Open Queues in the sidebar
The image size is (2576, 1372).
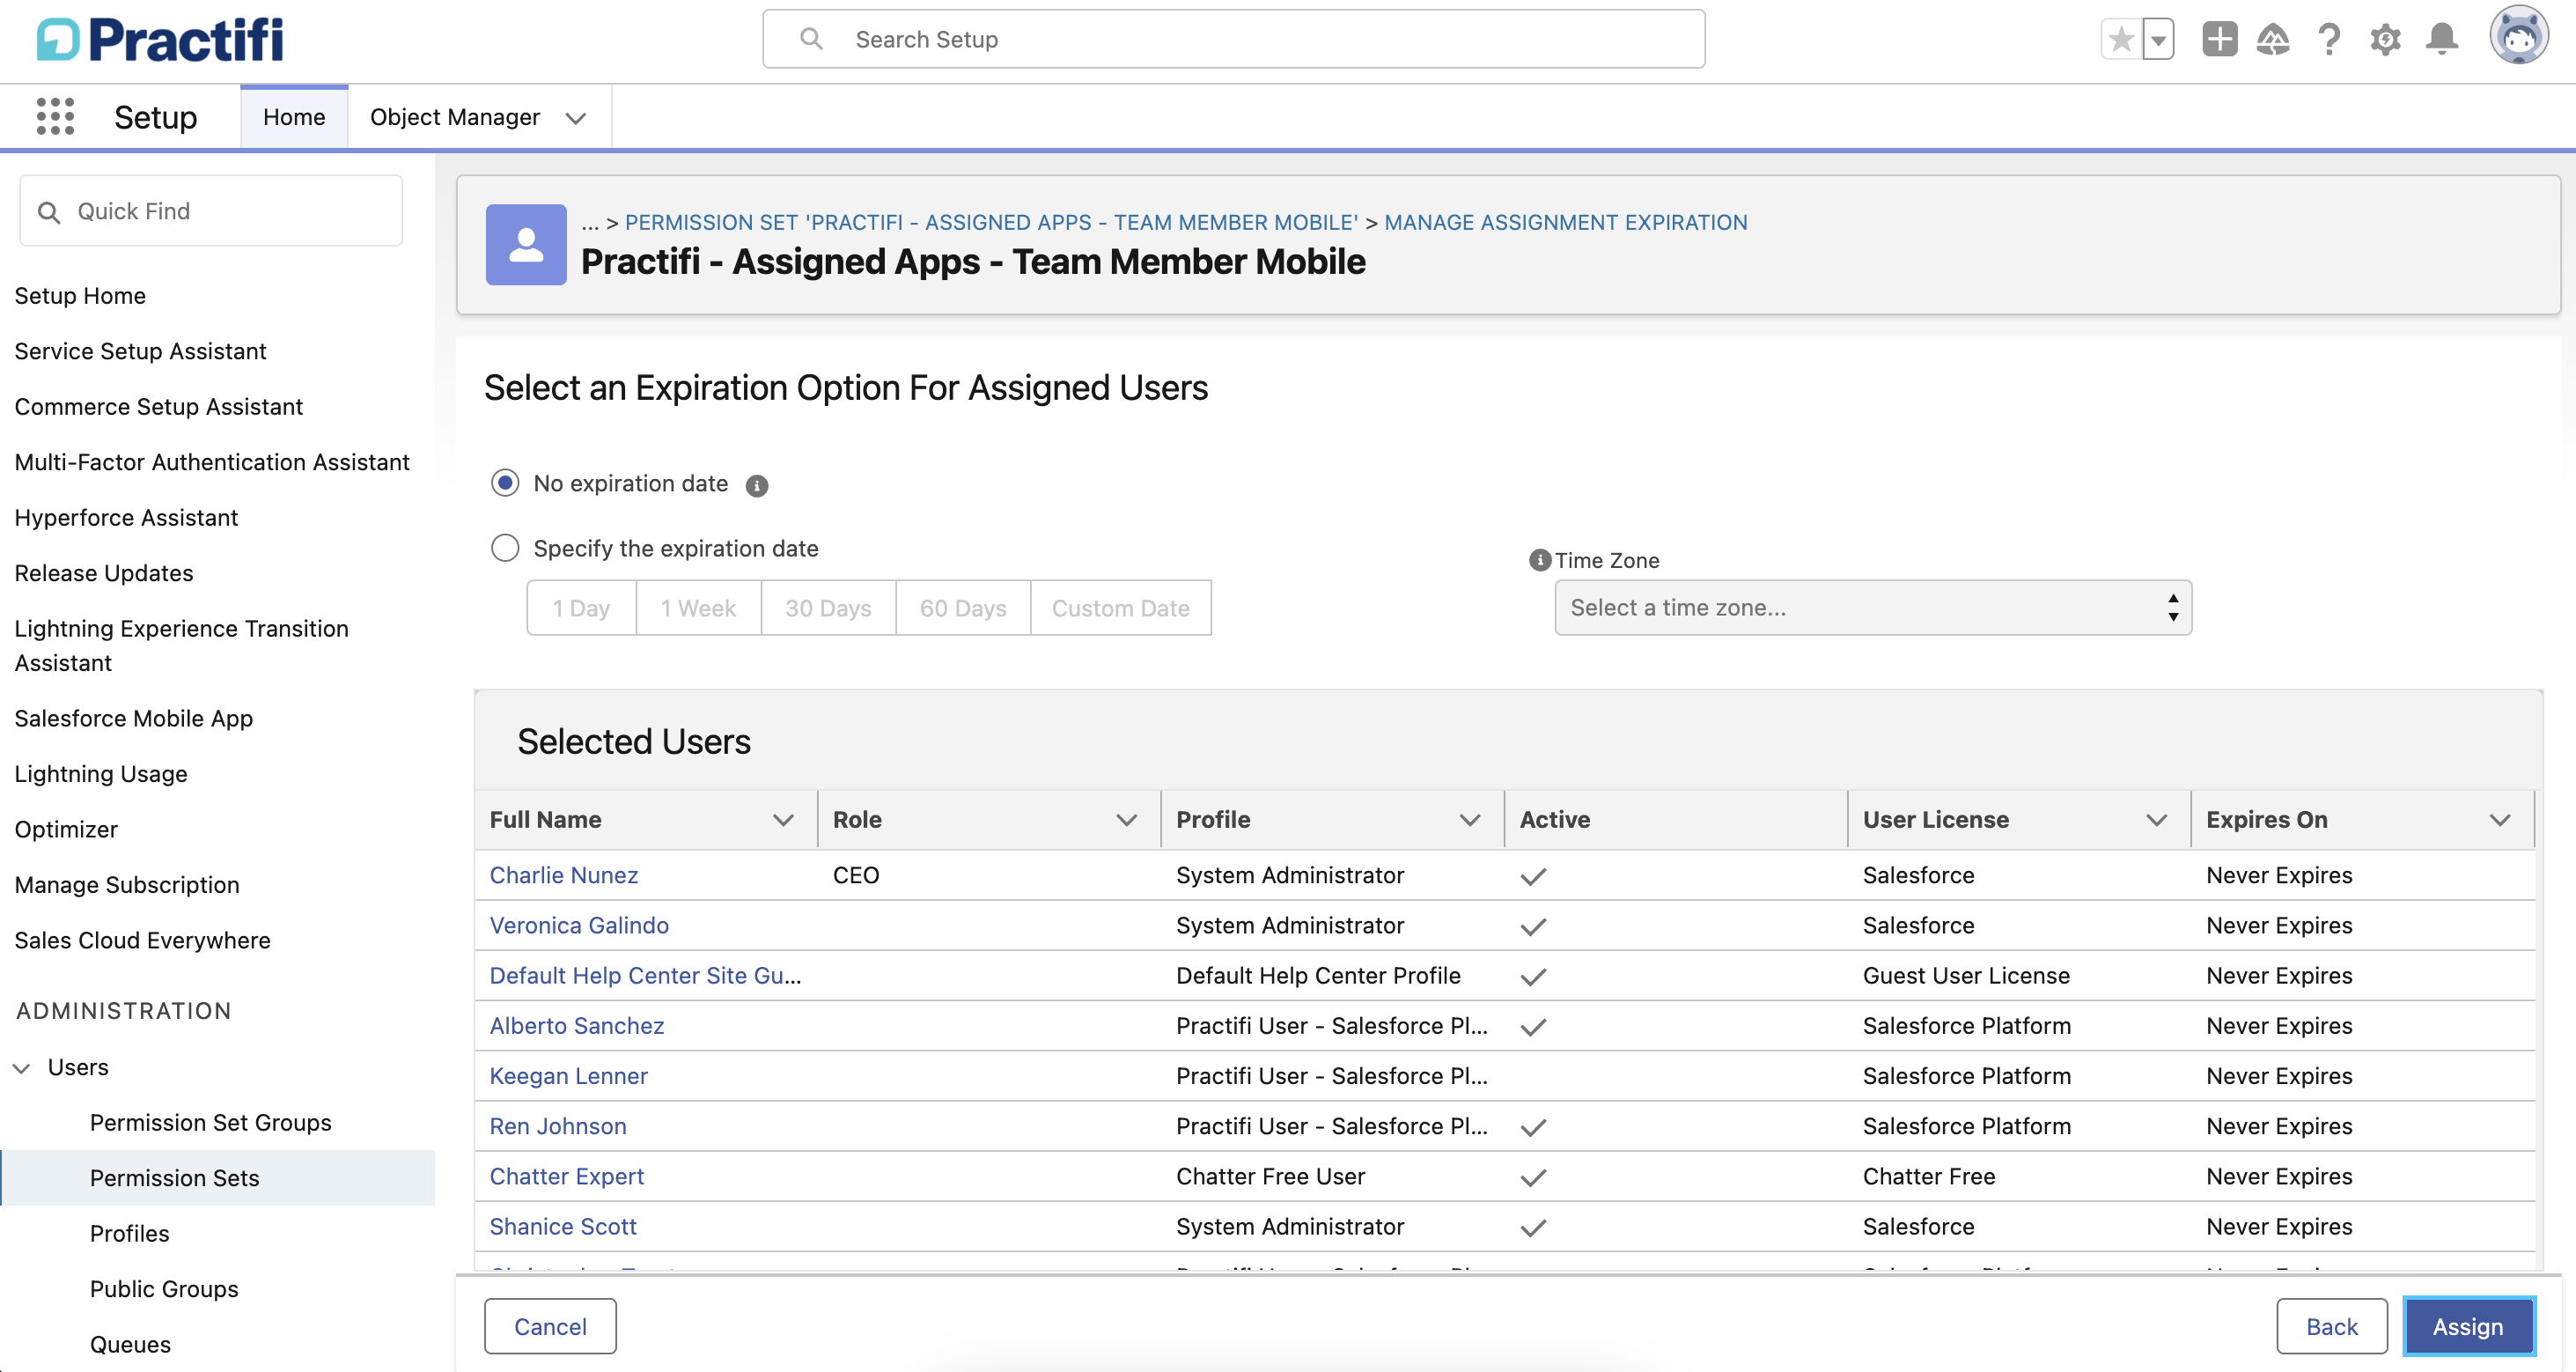tap(130, 1344)
